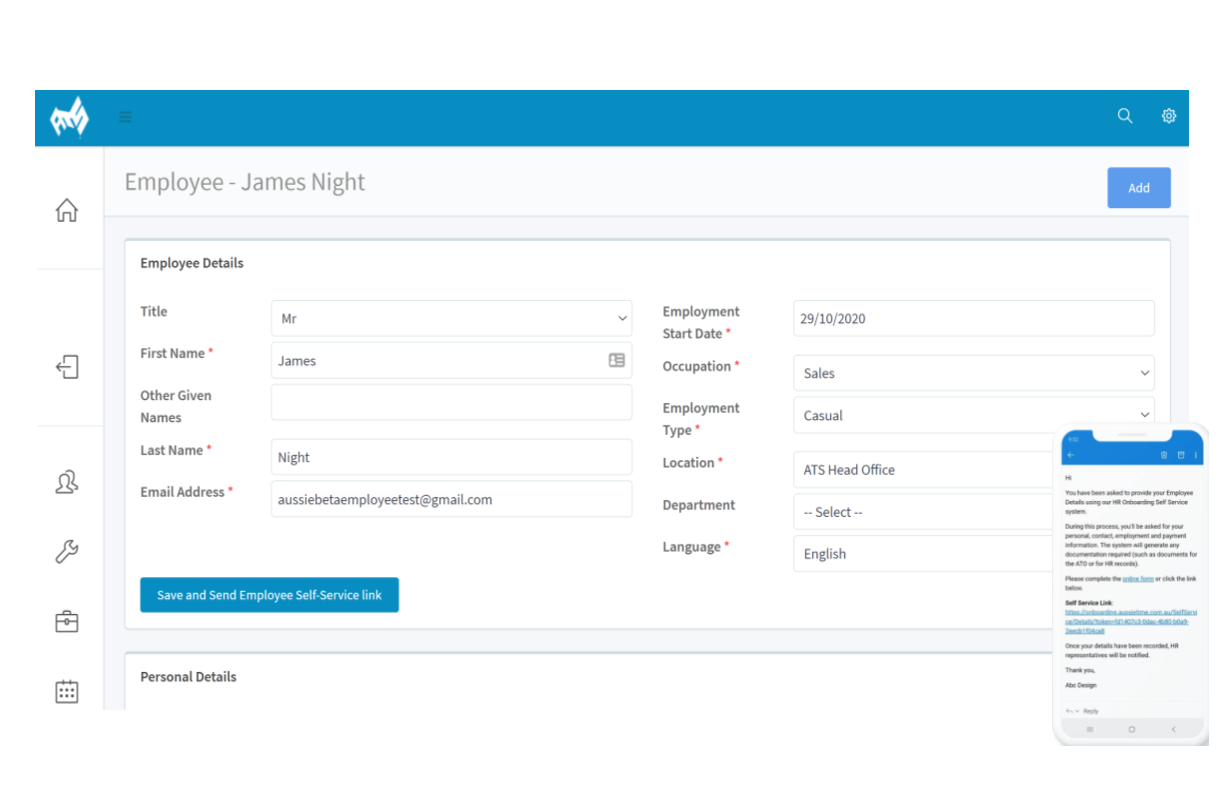Click the search magnifier icon in the header
Image resolution: width=1224 pixels, height=800 pixels.
1125,116
